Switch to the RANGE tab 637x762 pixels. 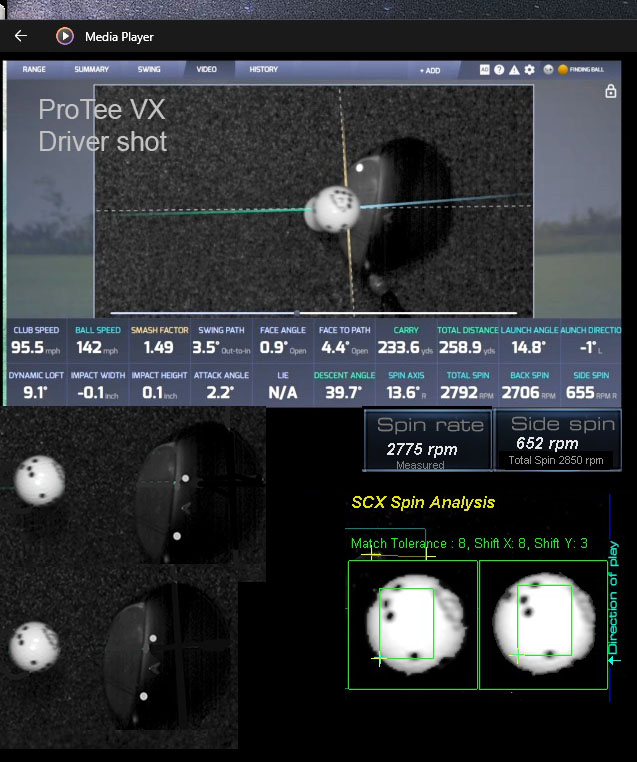pos(34,69)
